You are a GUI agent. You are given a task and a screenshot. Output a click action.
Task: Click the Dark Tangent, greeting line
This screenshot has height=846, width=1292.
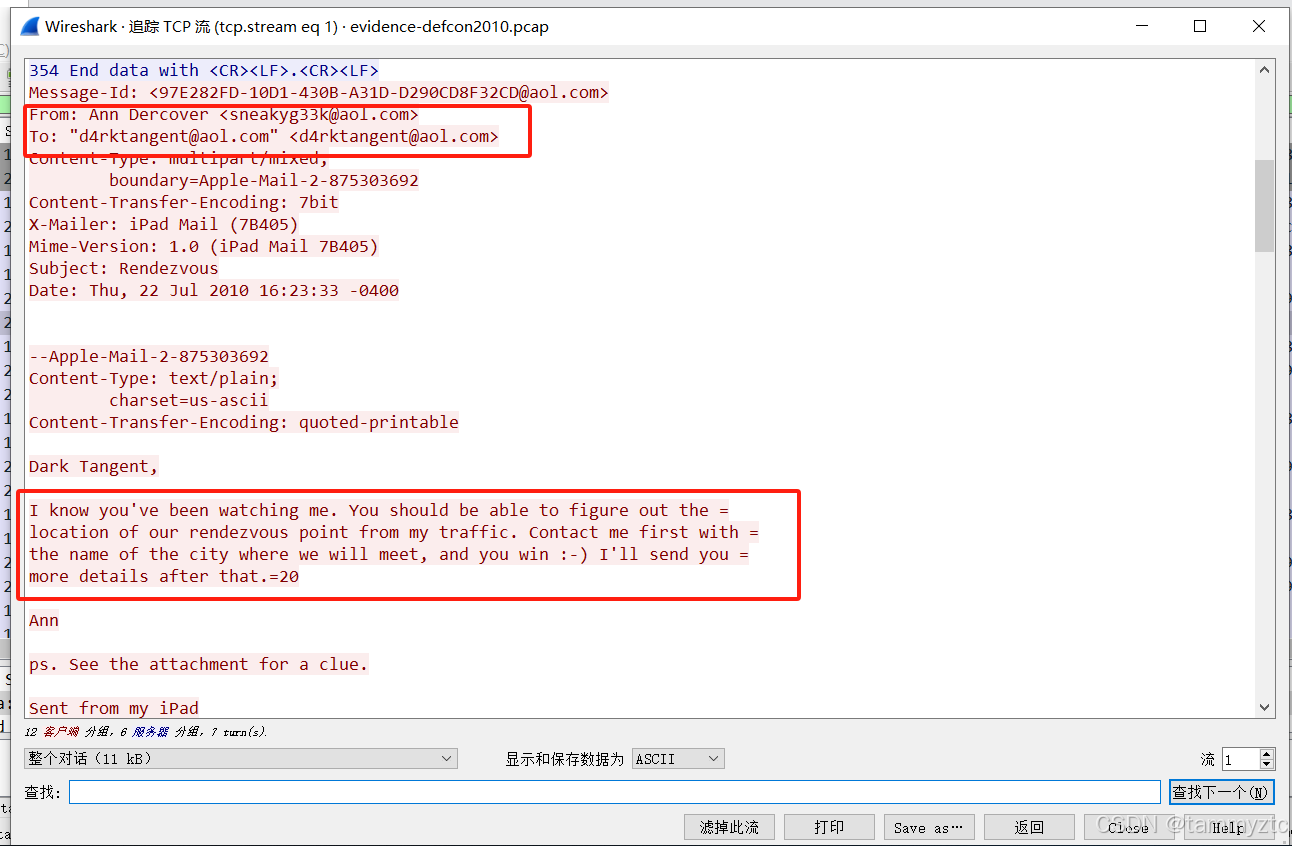click(93, 466)
